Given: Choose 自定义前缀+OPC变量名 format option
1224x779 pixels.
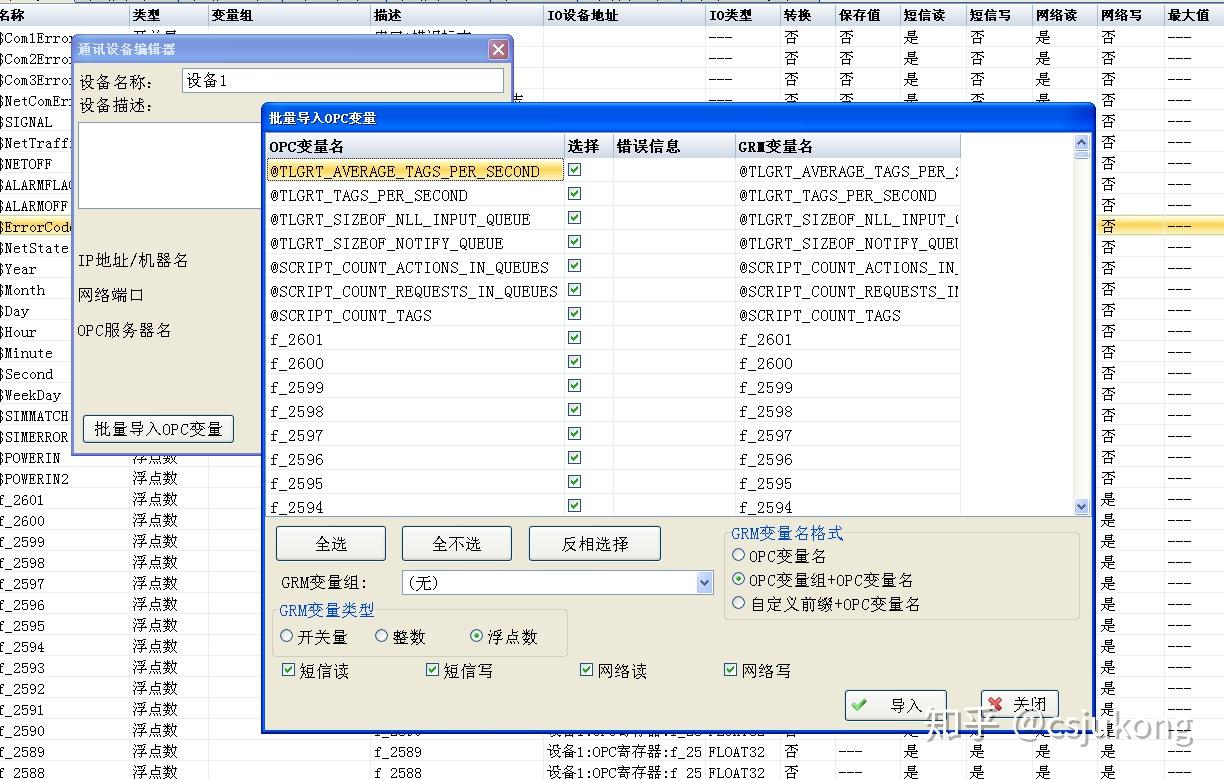Looking at the screenshot, I should pyautogui.click(x=737, y=603).
